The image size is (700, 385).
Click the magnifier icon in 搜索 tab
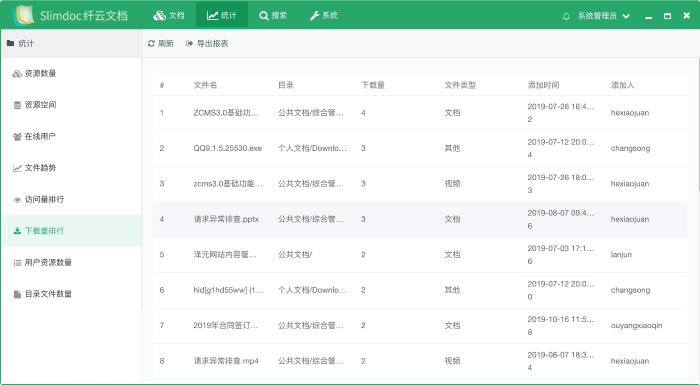pyautogui.click(x=264, y=16)
